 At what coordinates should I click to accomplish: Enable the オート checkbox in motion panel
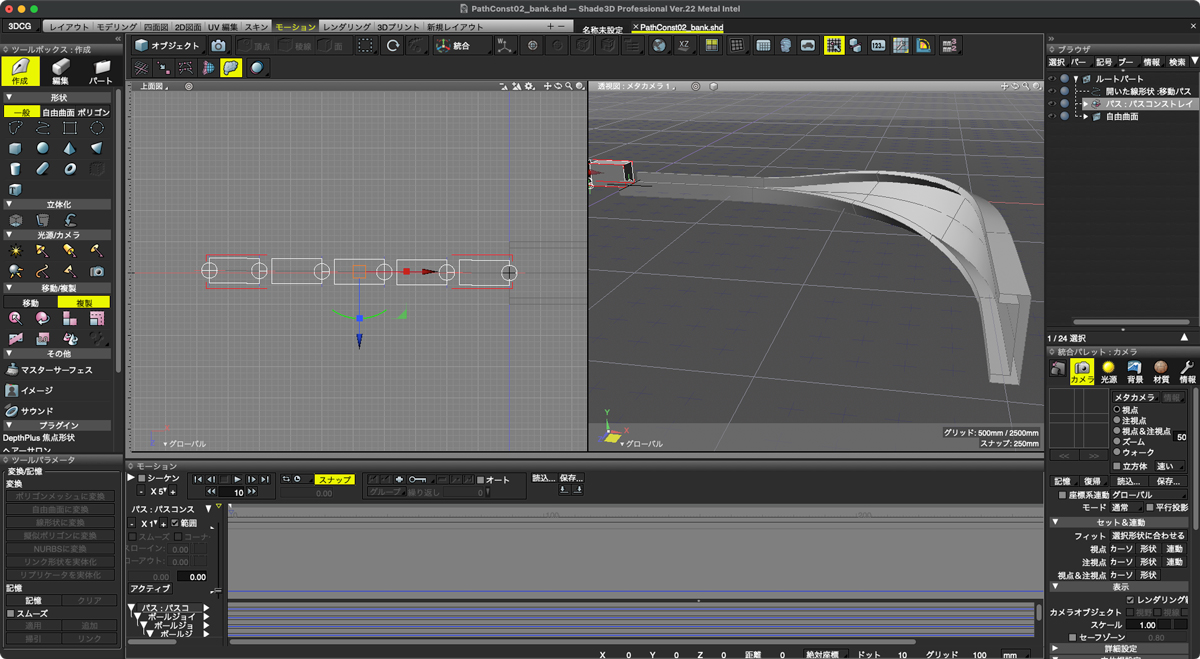pos(481,480)
